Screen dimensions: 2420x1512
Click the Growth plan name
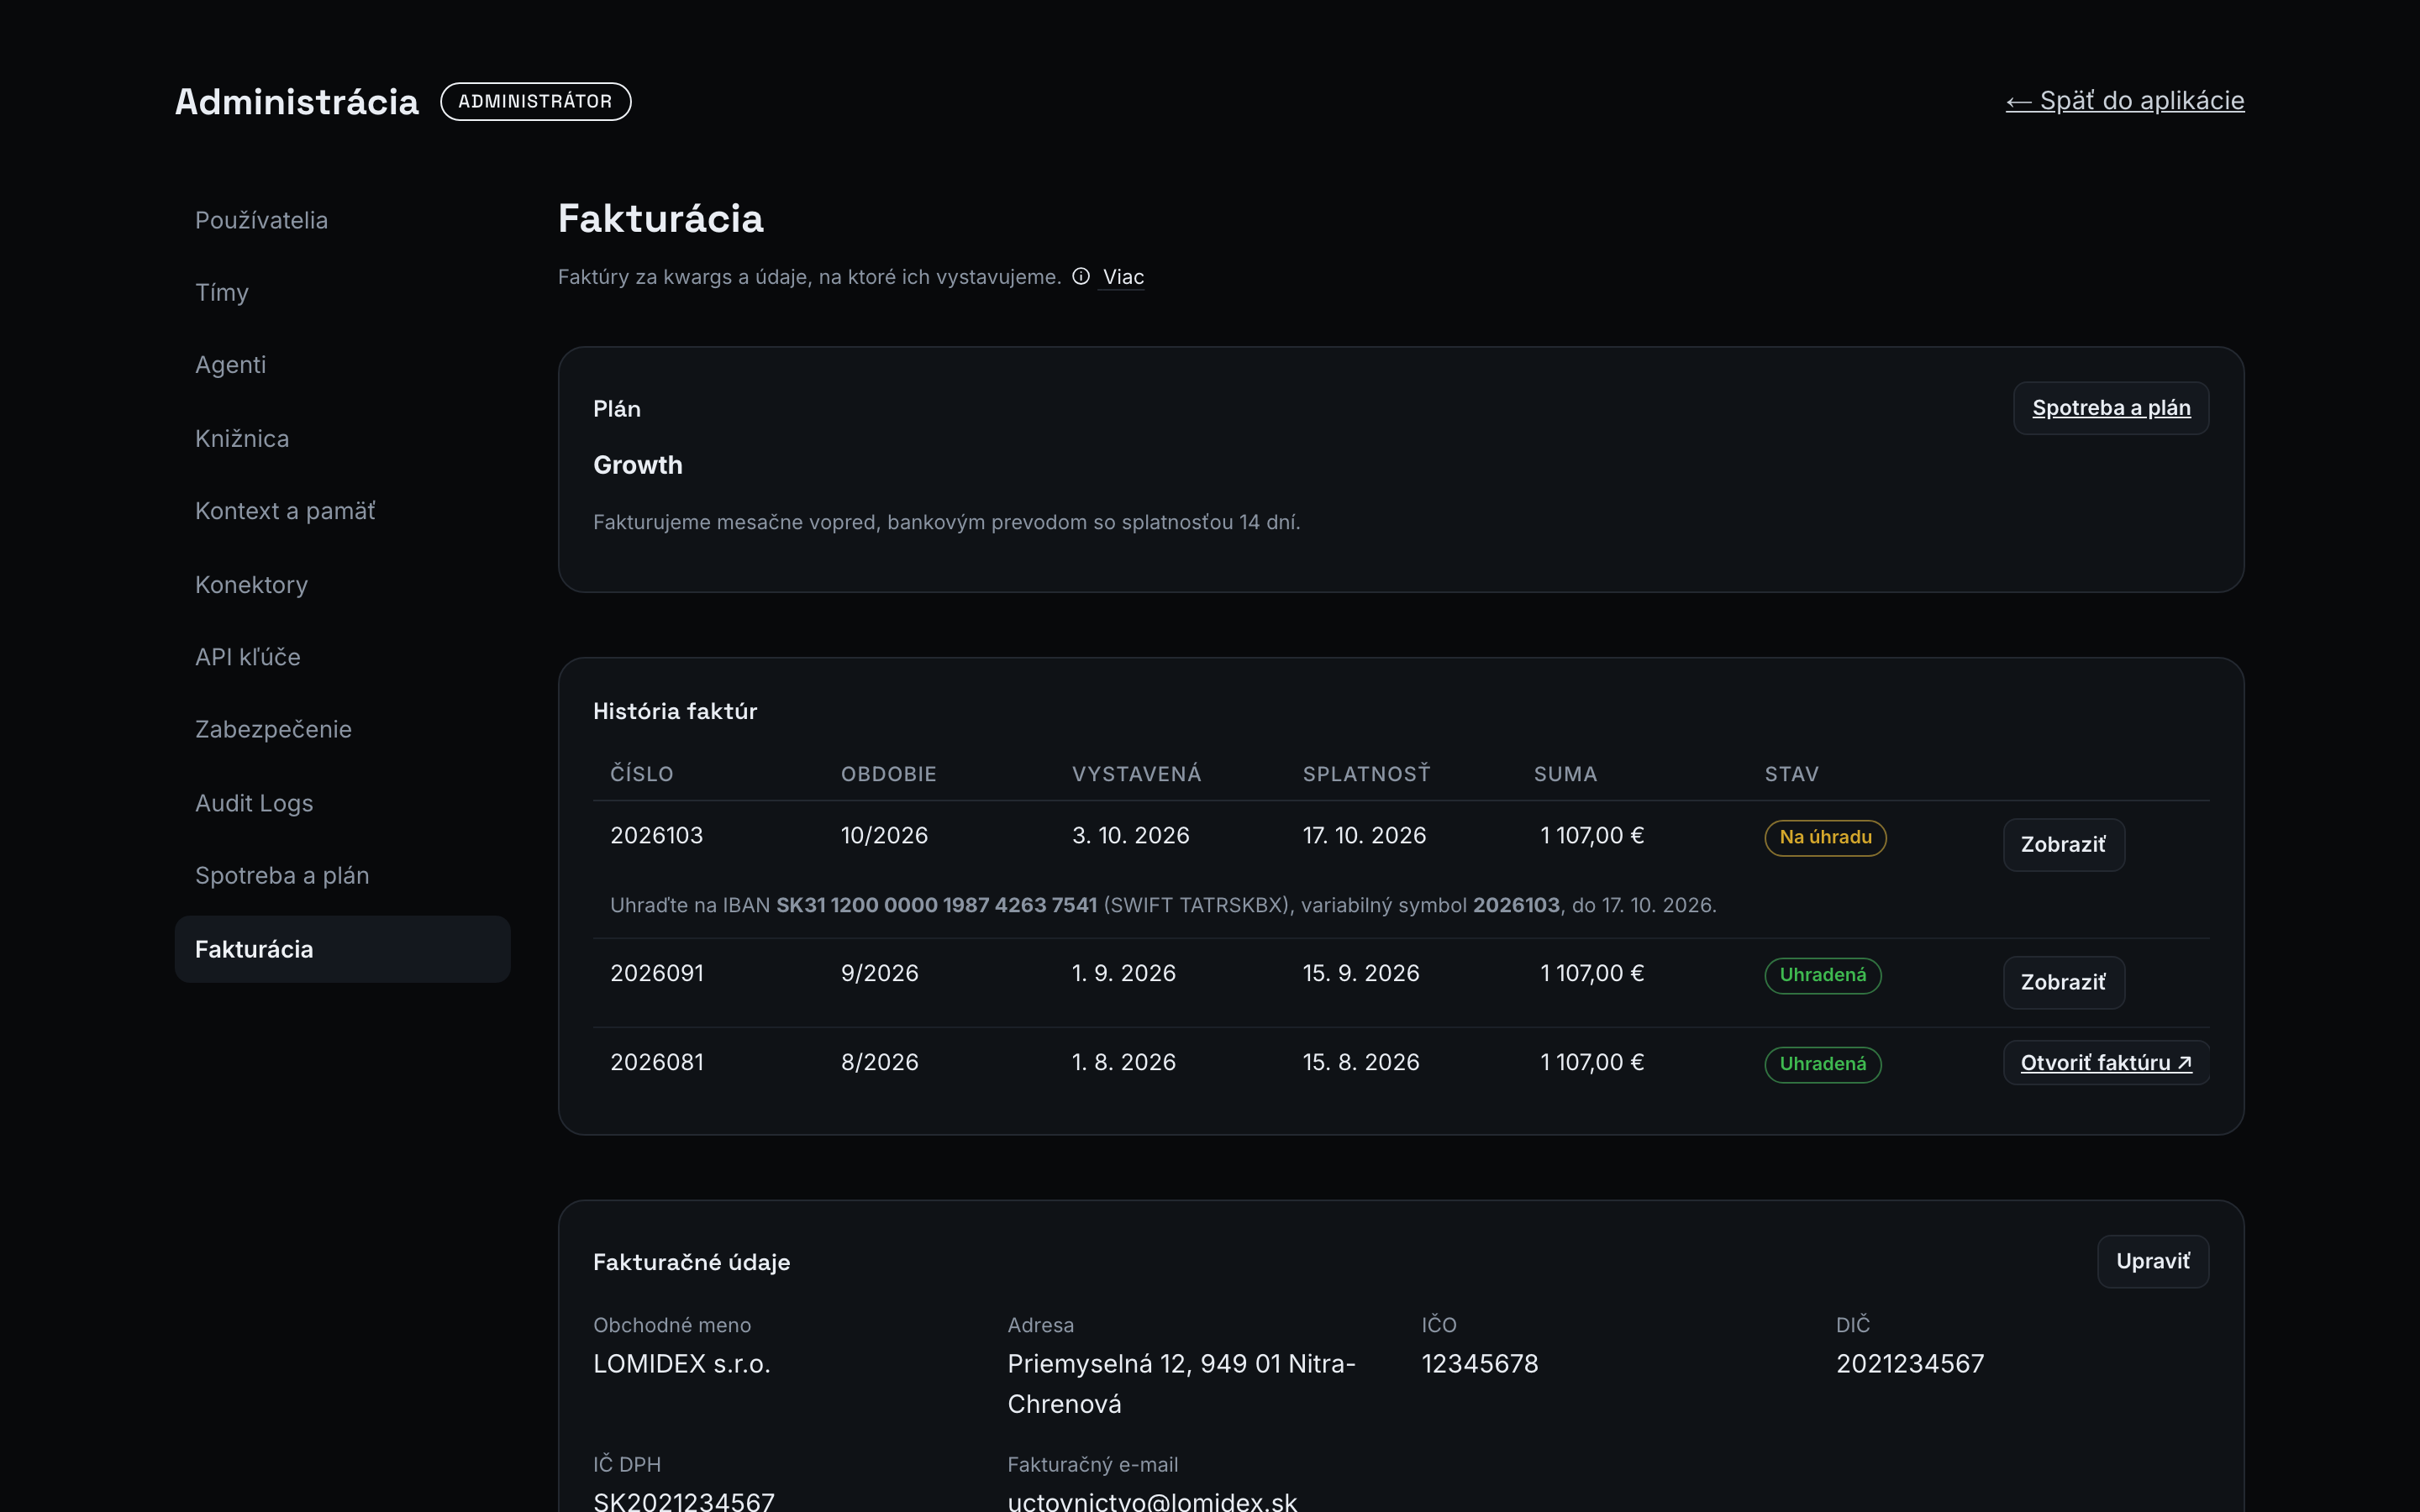point(637,466)
